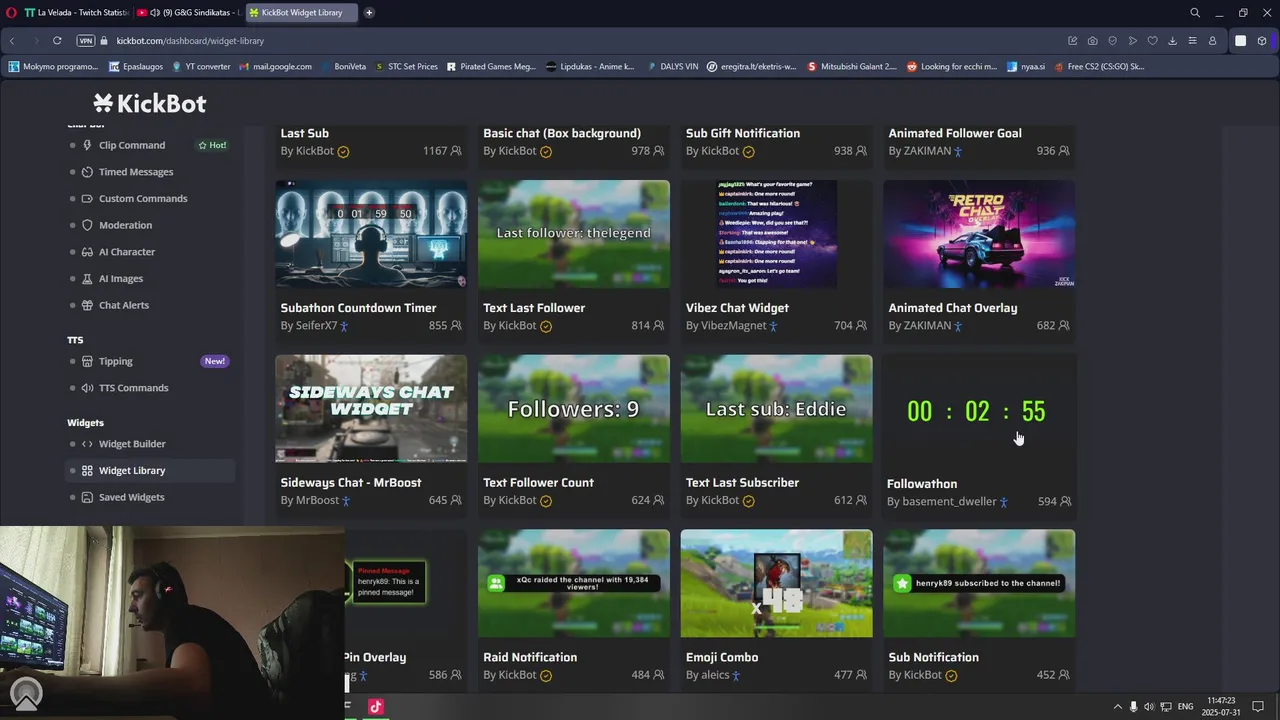The image size is (1280, 720).
Task: Open the easy setup sliders icon
Action: [x=1192, y=41]
